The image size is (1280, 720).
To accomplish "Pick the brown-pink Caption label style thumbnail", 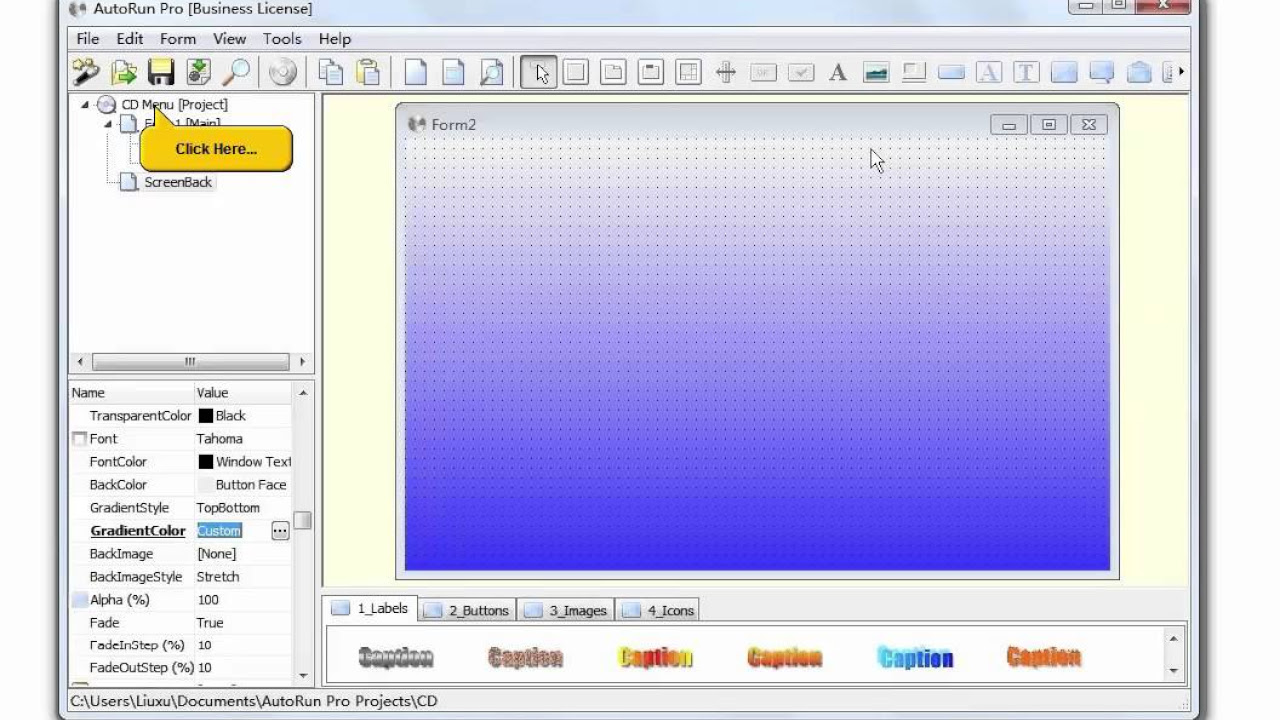I will point(525,657).
